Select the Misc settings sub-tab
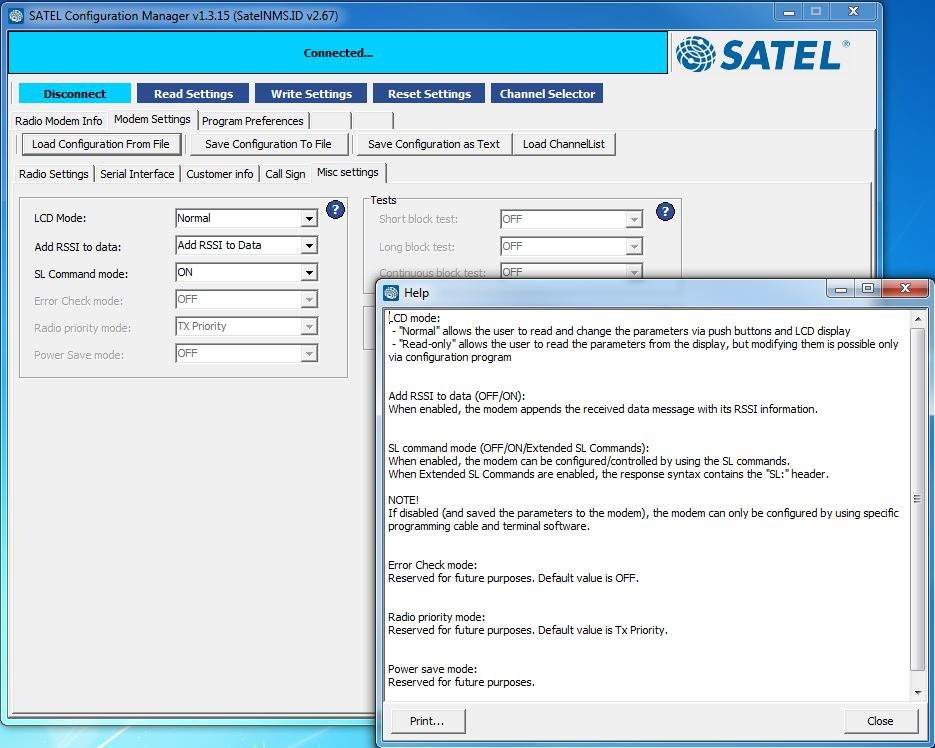This screenshot has height=748, width=935. (x=348, y=172)
